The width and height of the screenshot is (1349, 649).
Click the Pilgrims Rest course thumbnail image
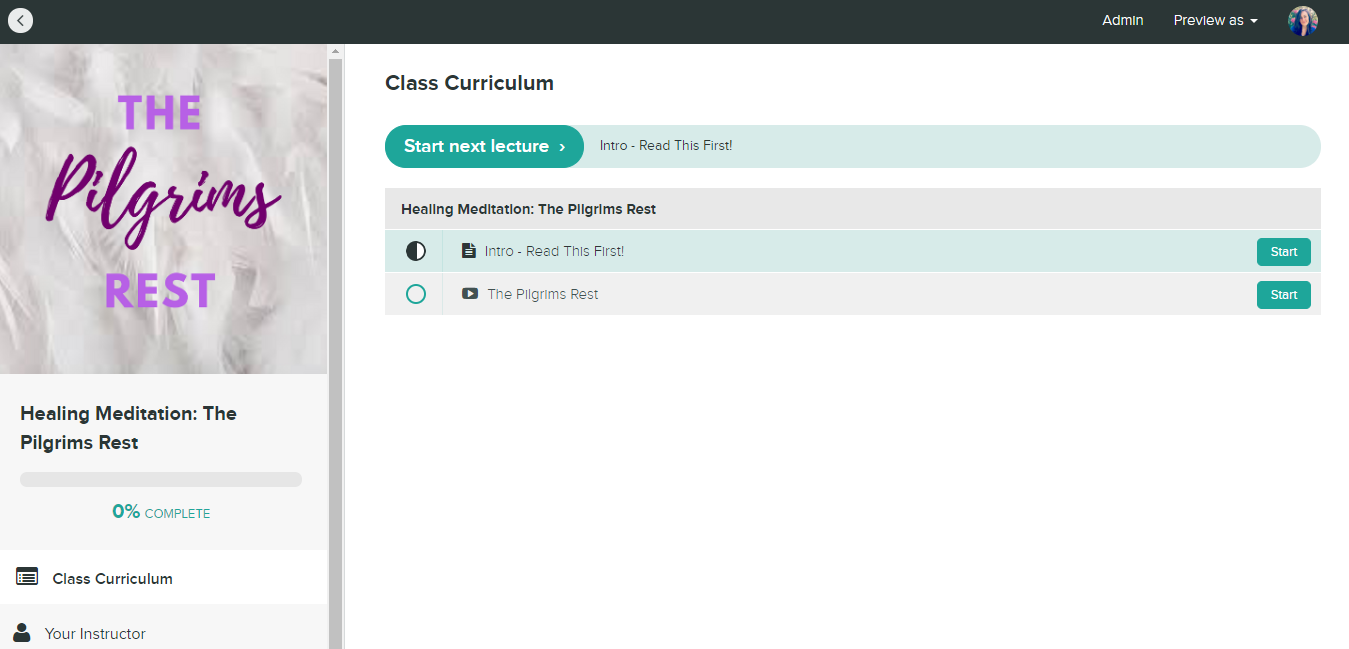164,209
